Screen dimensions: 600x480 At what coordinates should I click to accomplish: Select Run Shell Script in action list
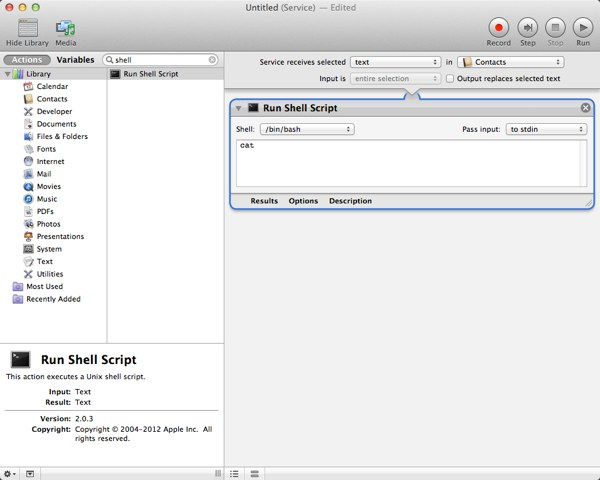(166, 74)
